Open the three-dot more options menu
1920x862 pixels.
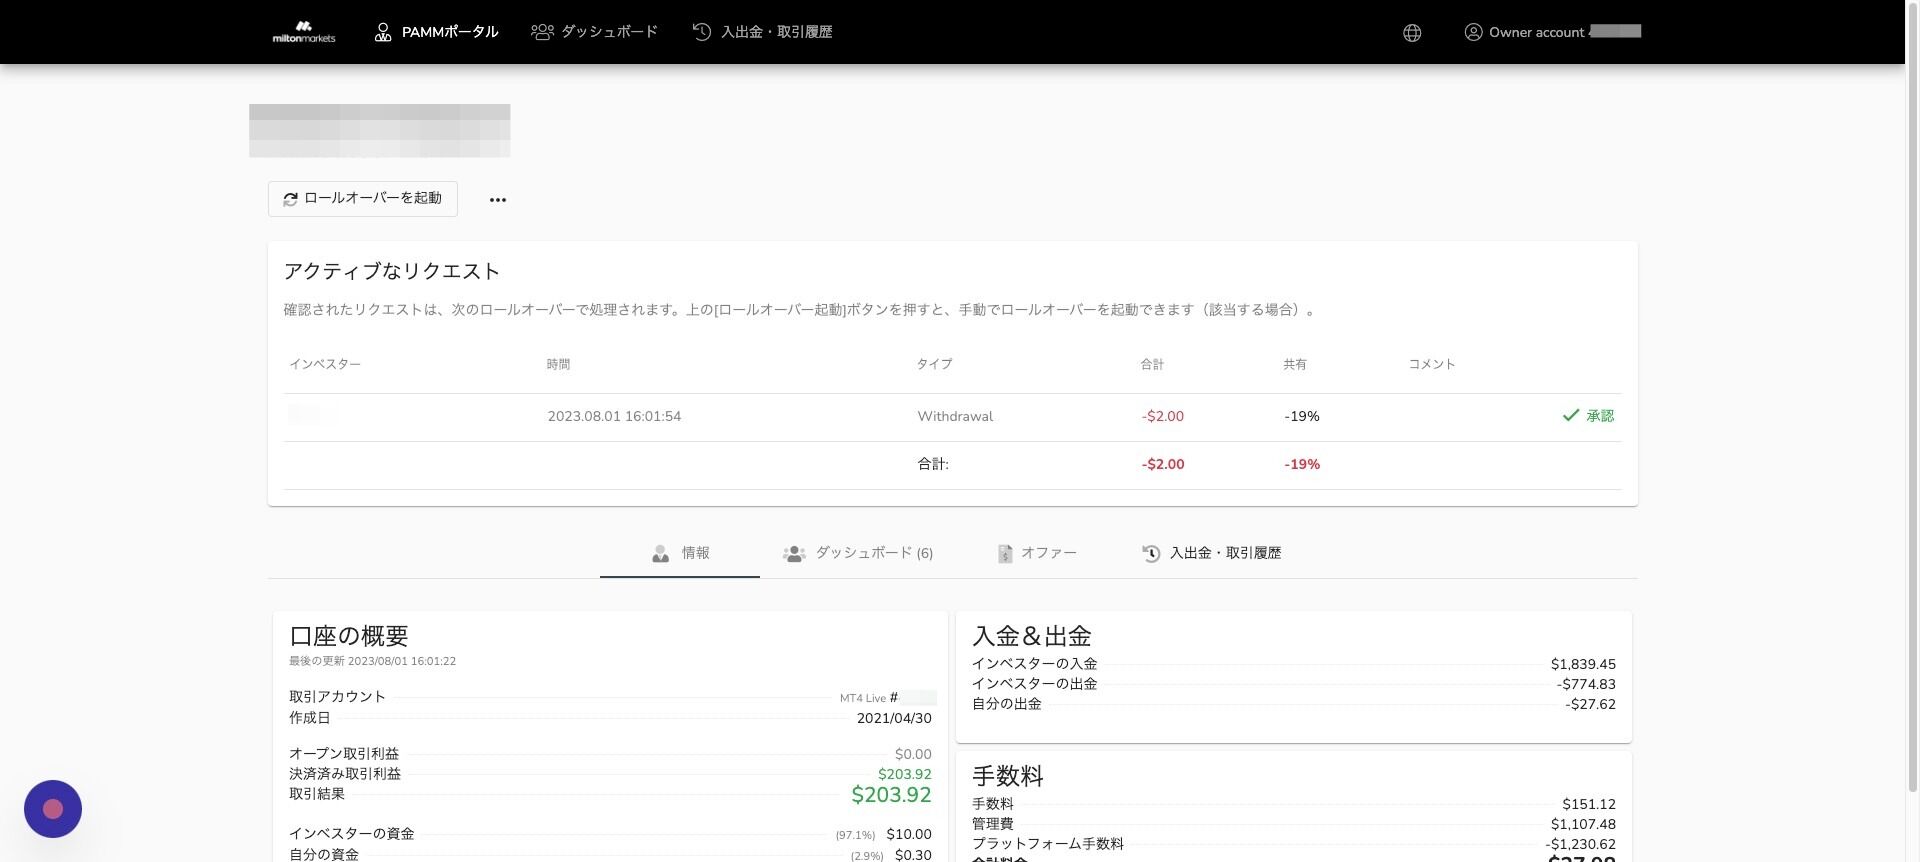[498, 200]
